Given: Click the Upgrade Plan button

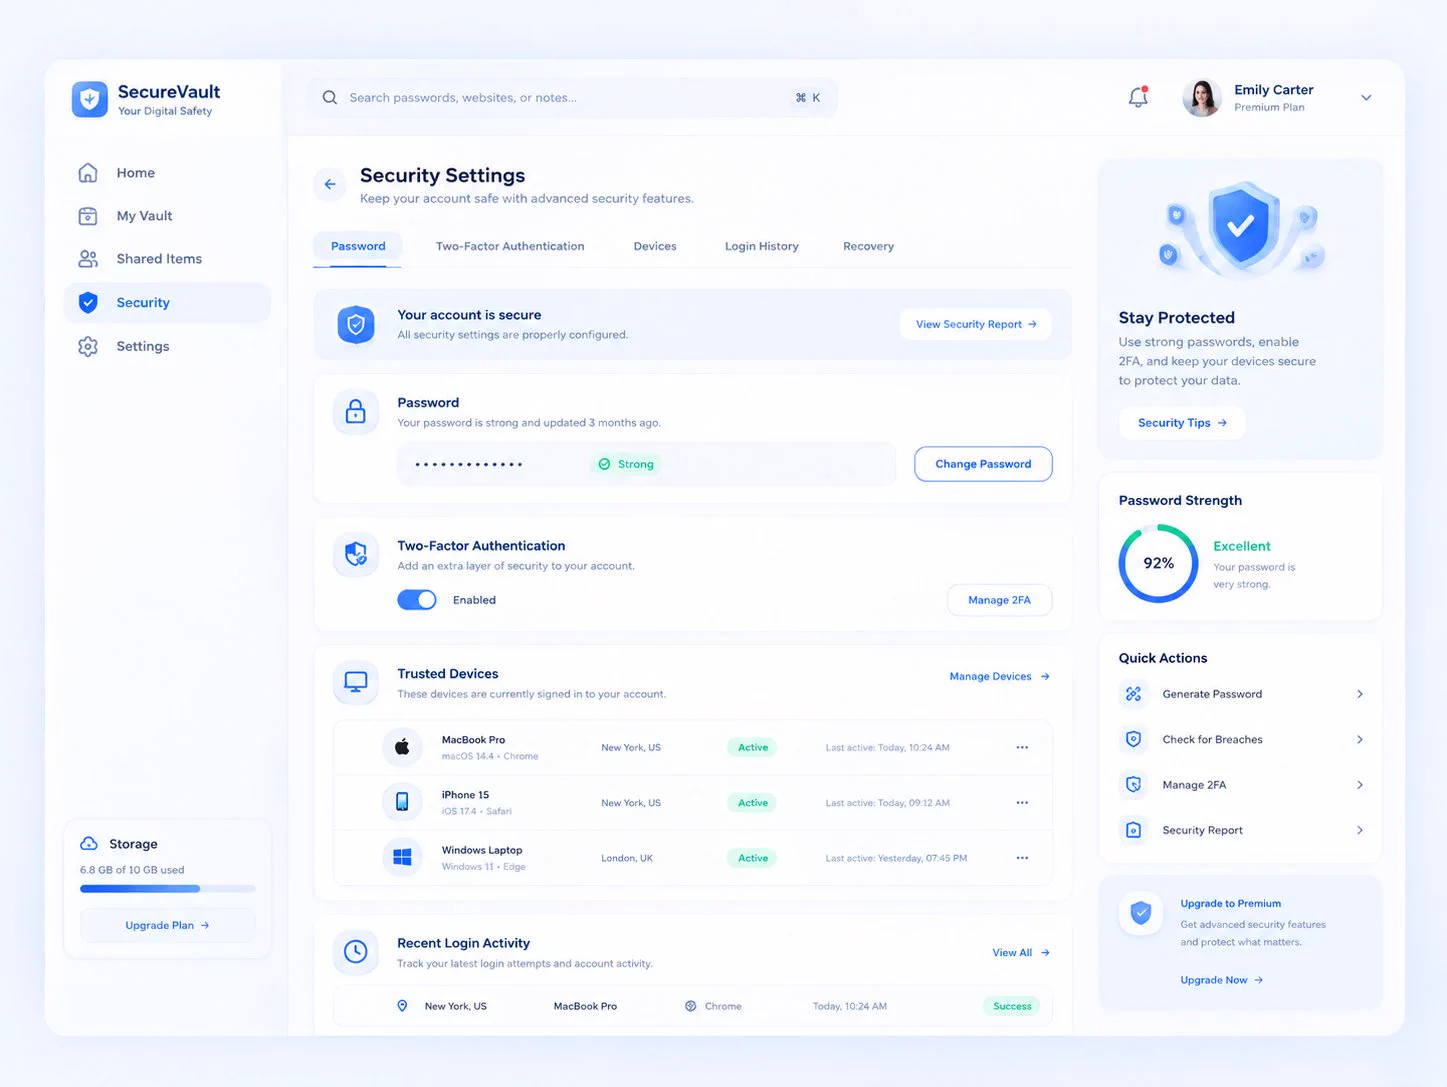Looking at the screenshot, I should 167,925.
